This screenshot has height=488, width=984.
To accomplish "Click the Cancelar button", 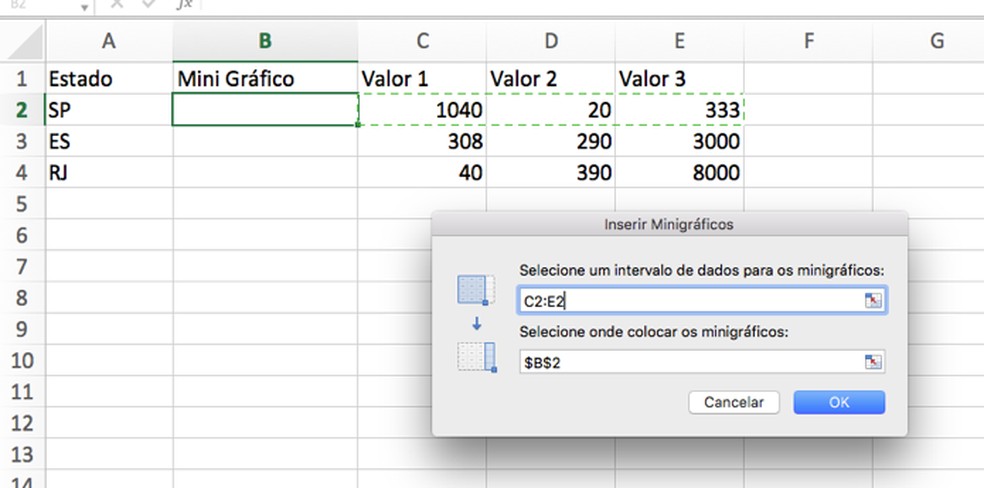I will (734, 402).
